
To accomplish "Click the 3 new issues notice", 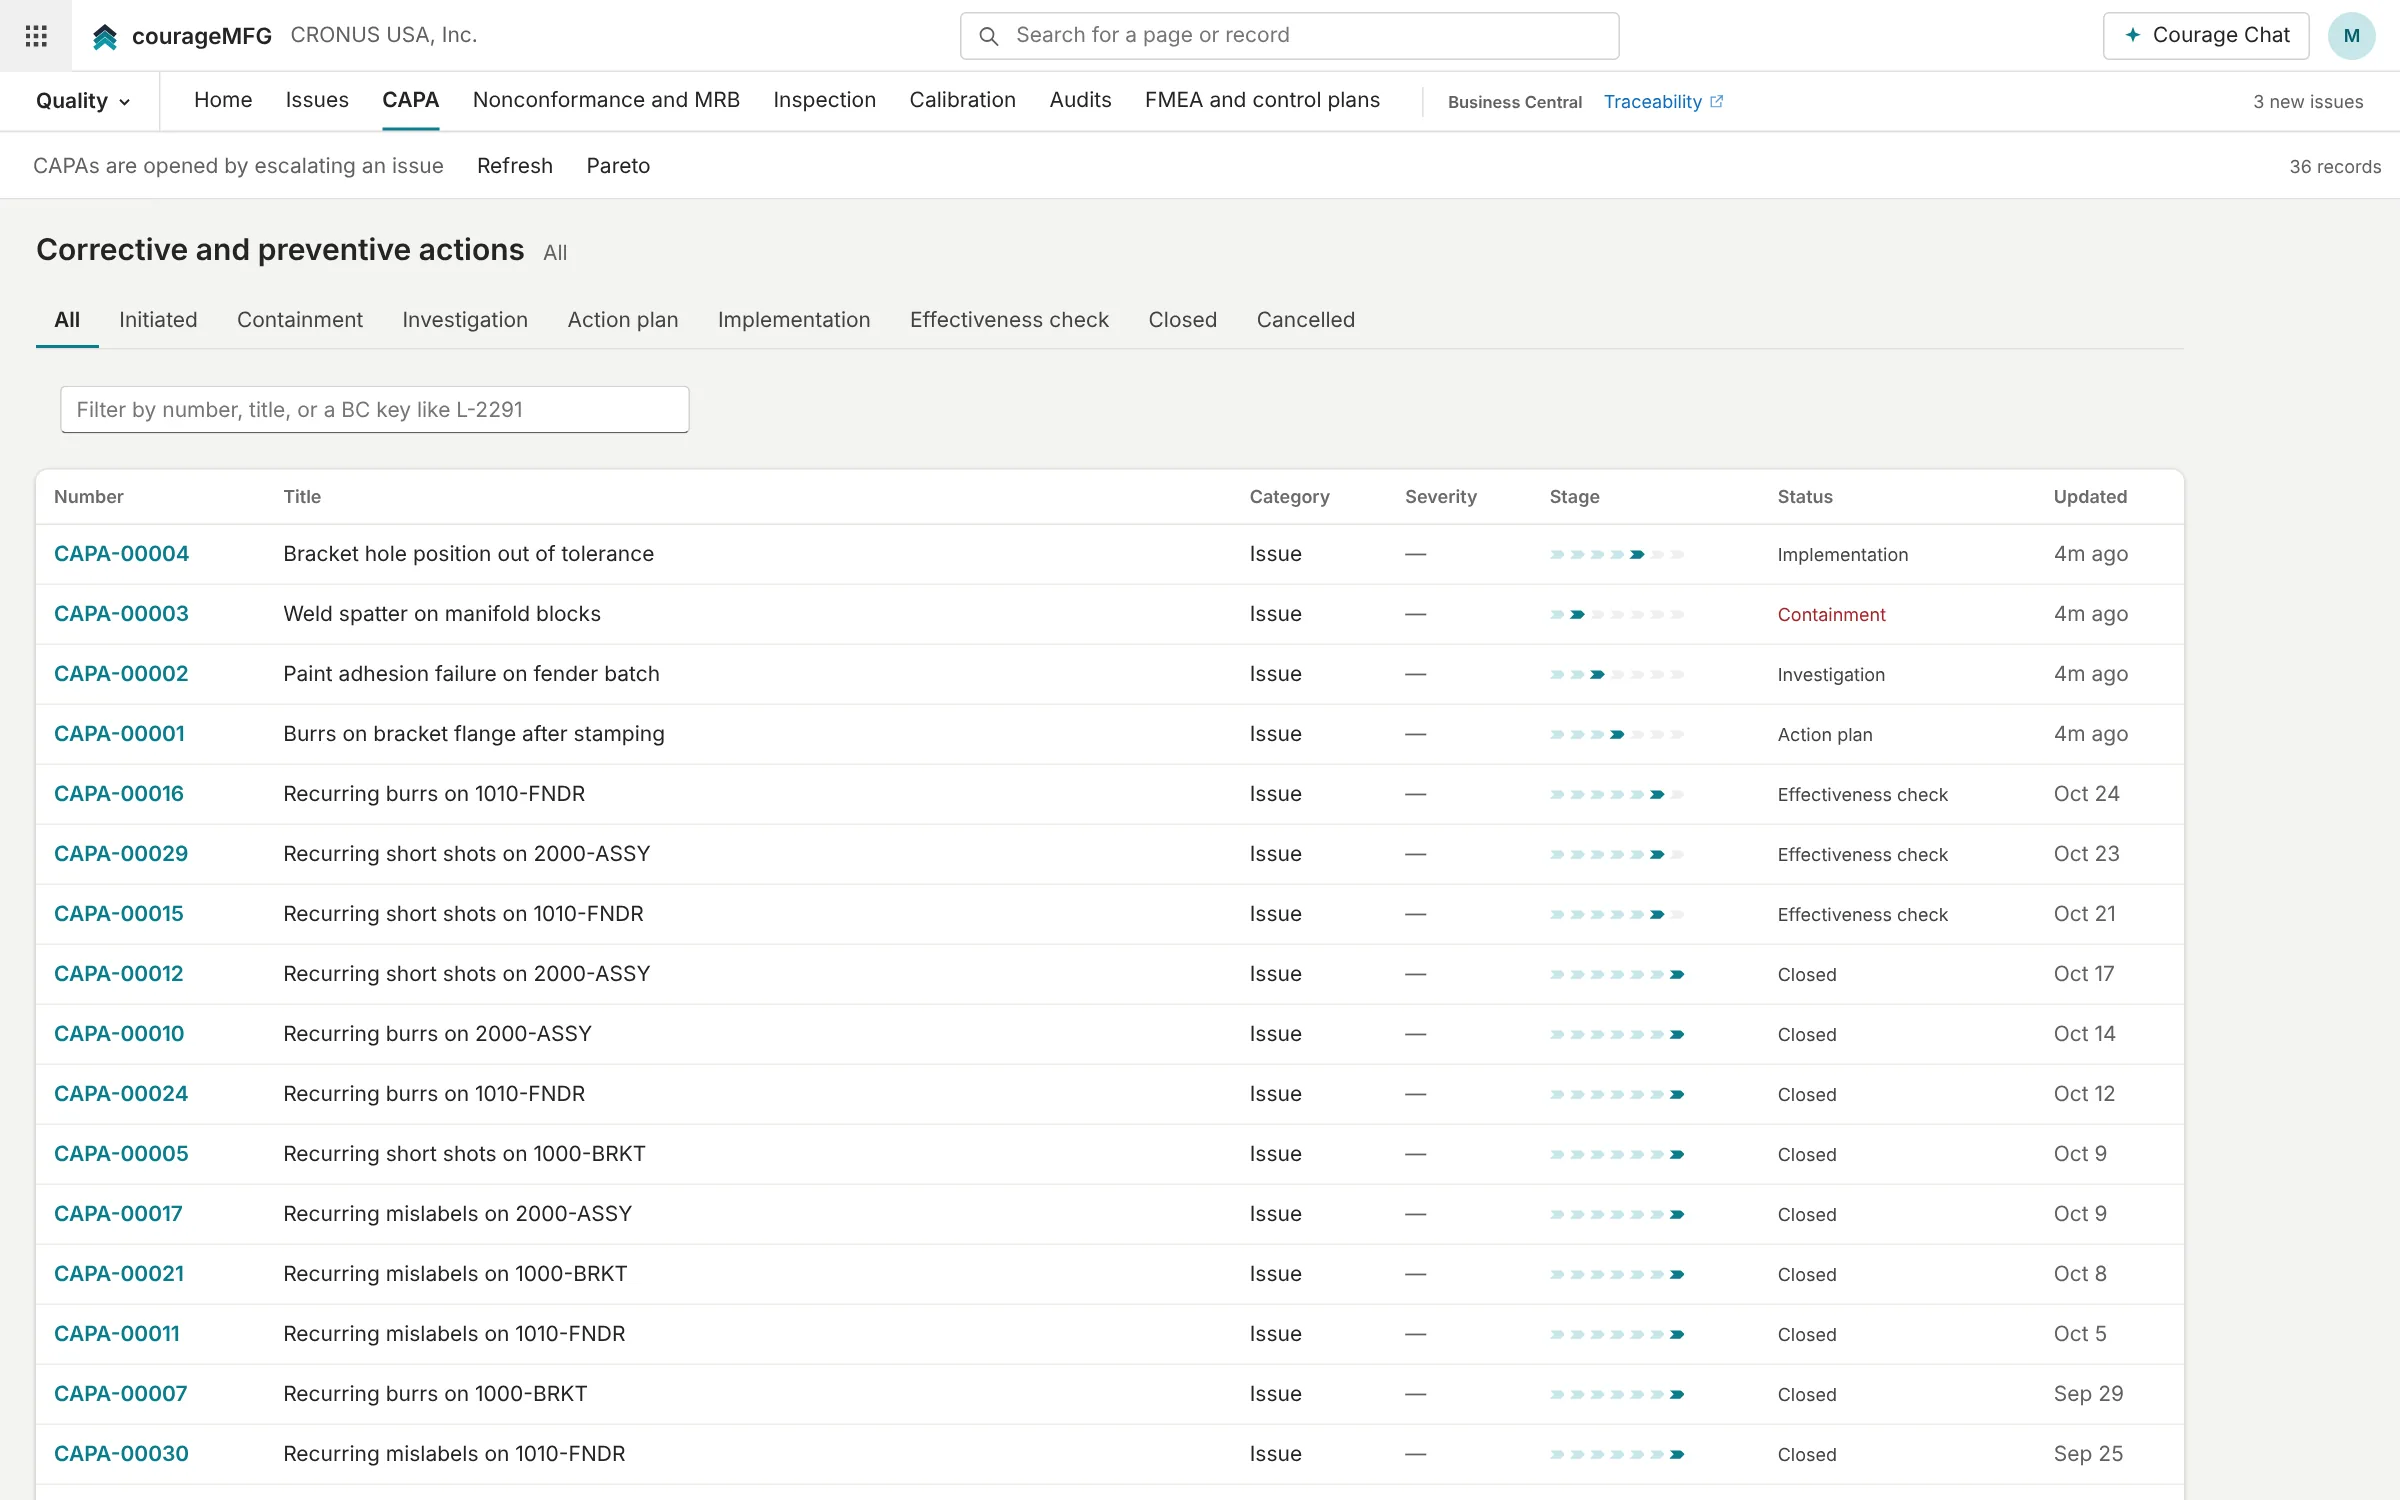I will coord(2308,102).
